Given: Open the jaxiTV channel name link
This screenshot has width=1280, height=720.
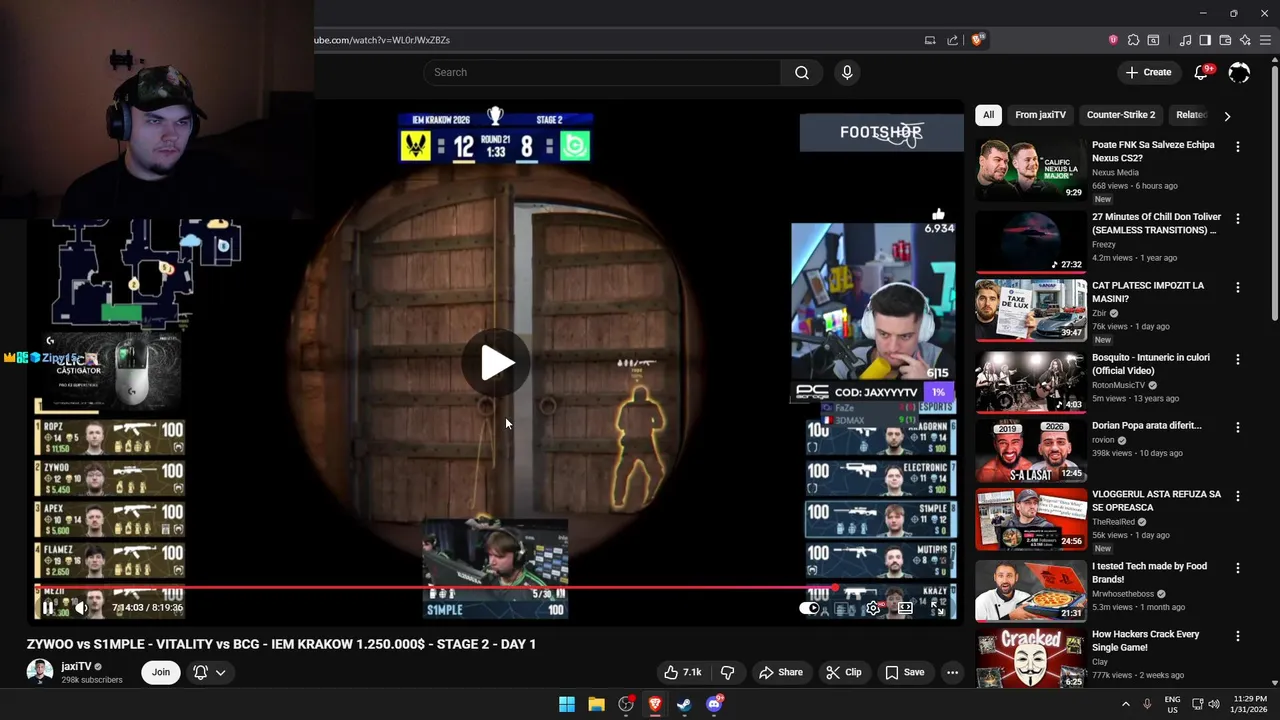Looking at the screenshot, I should click(x=76, y=666).
